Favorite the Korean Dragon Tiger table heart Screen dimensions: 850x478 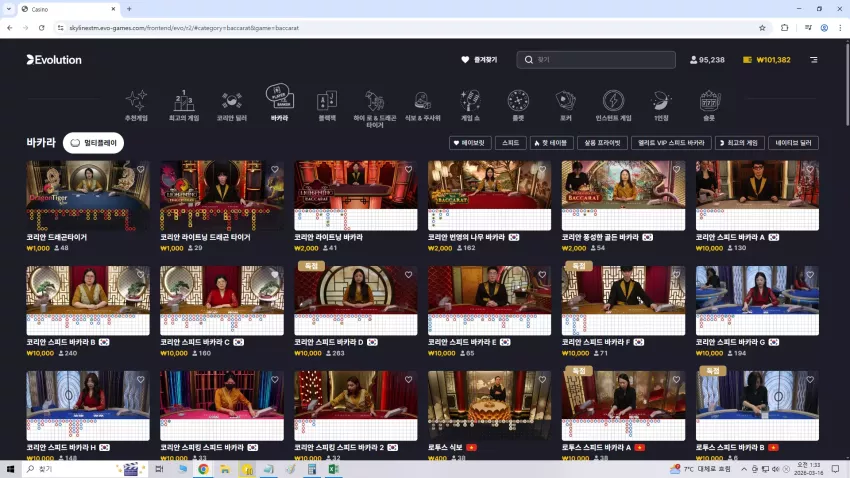(140, 170)
